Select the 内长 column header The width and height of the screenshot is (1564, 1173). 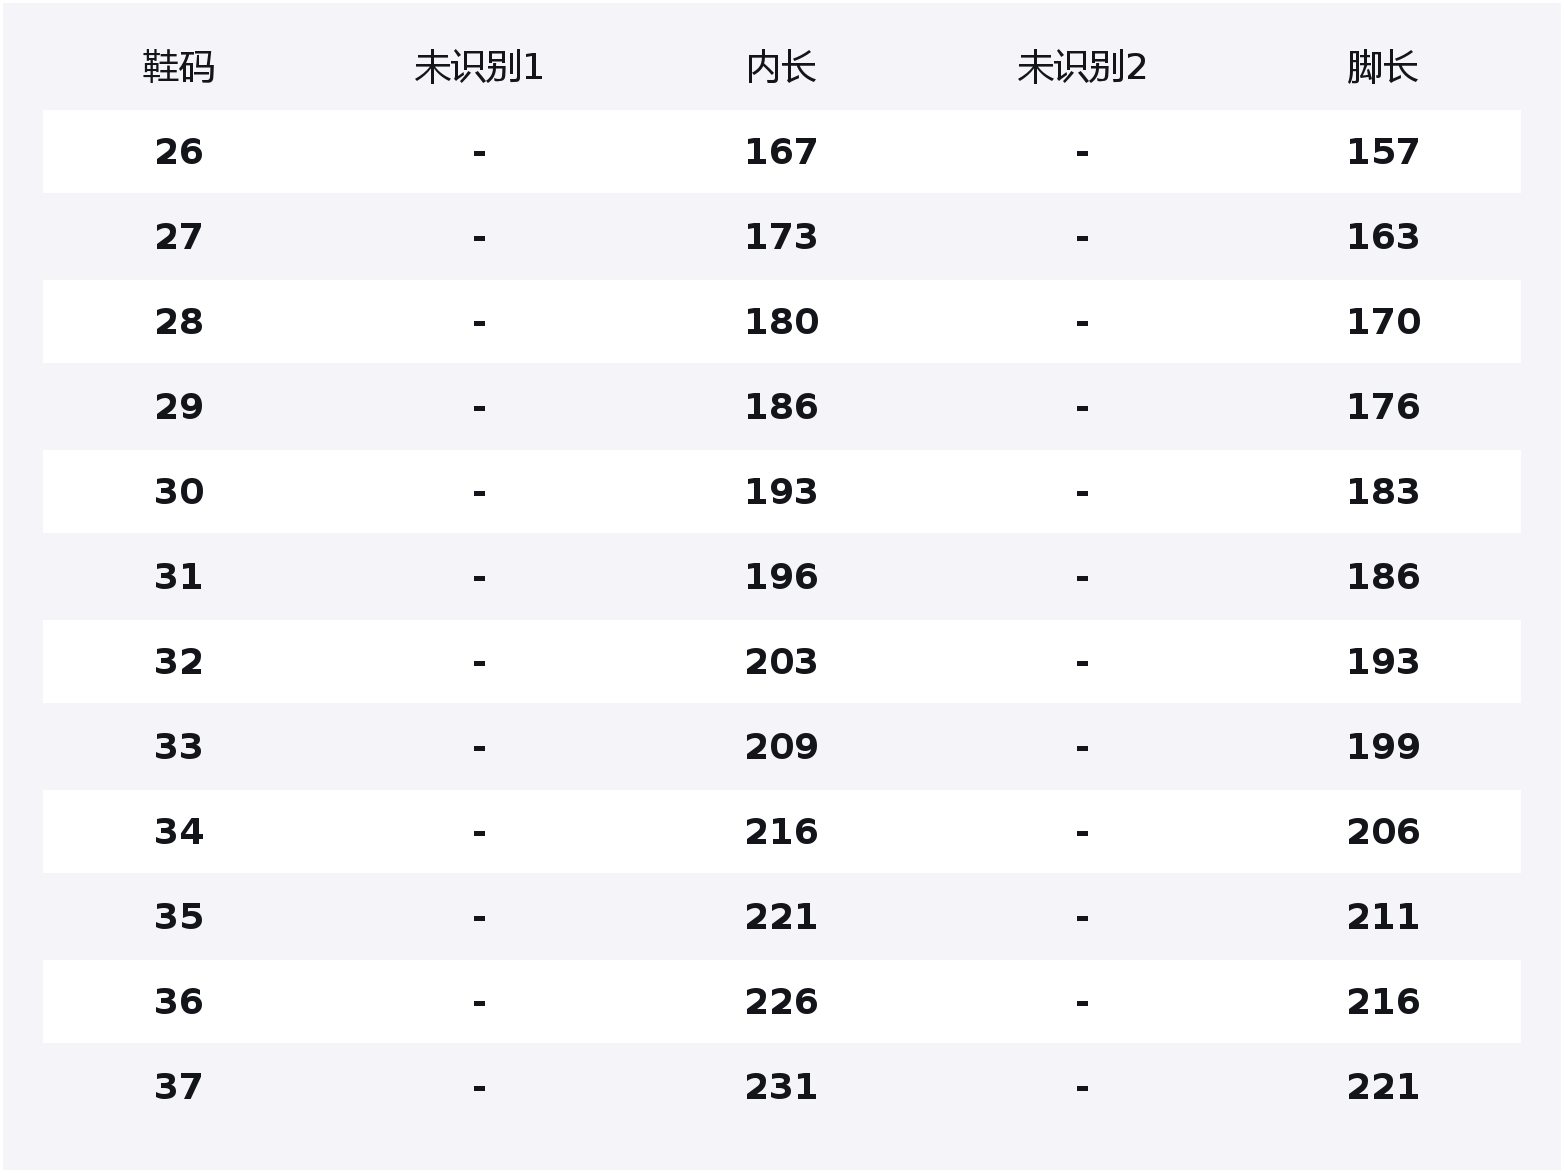pos(781,68)
